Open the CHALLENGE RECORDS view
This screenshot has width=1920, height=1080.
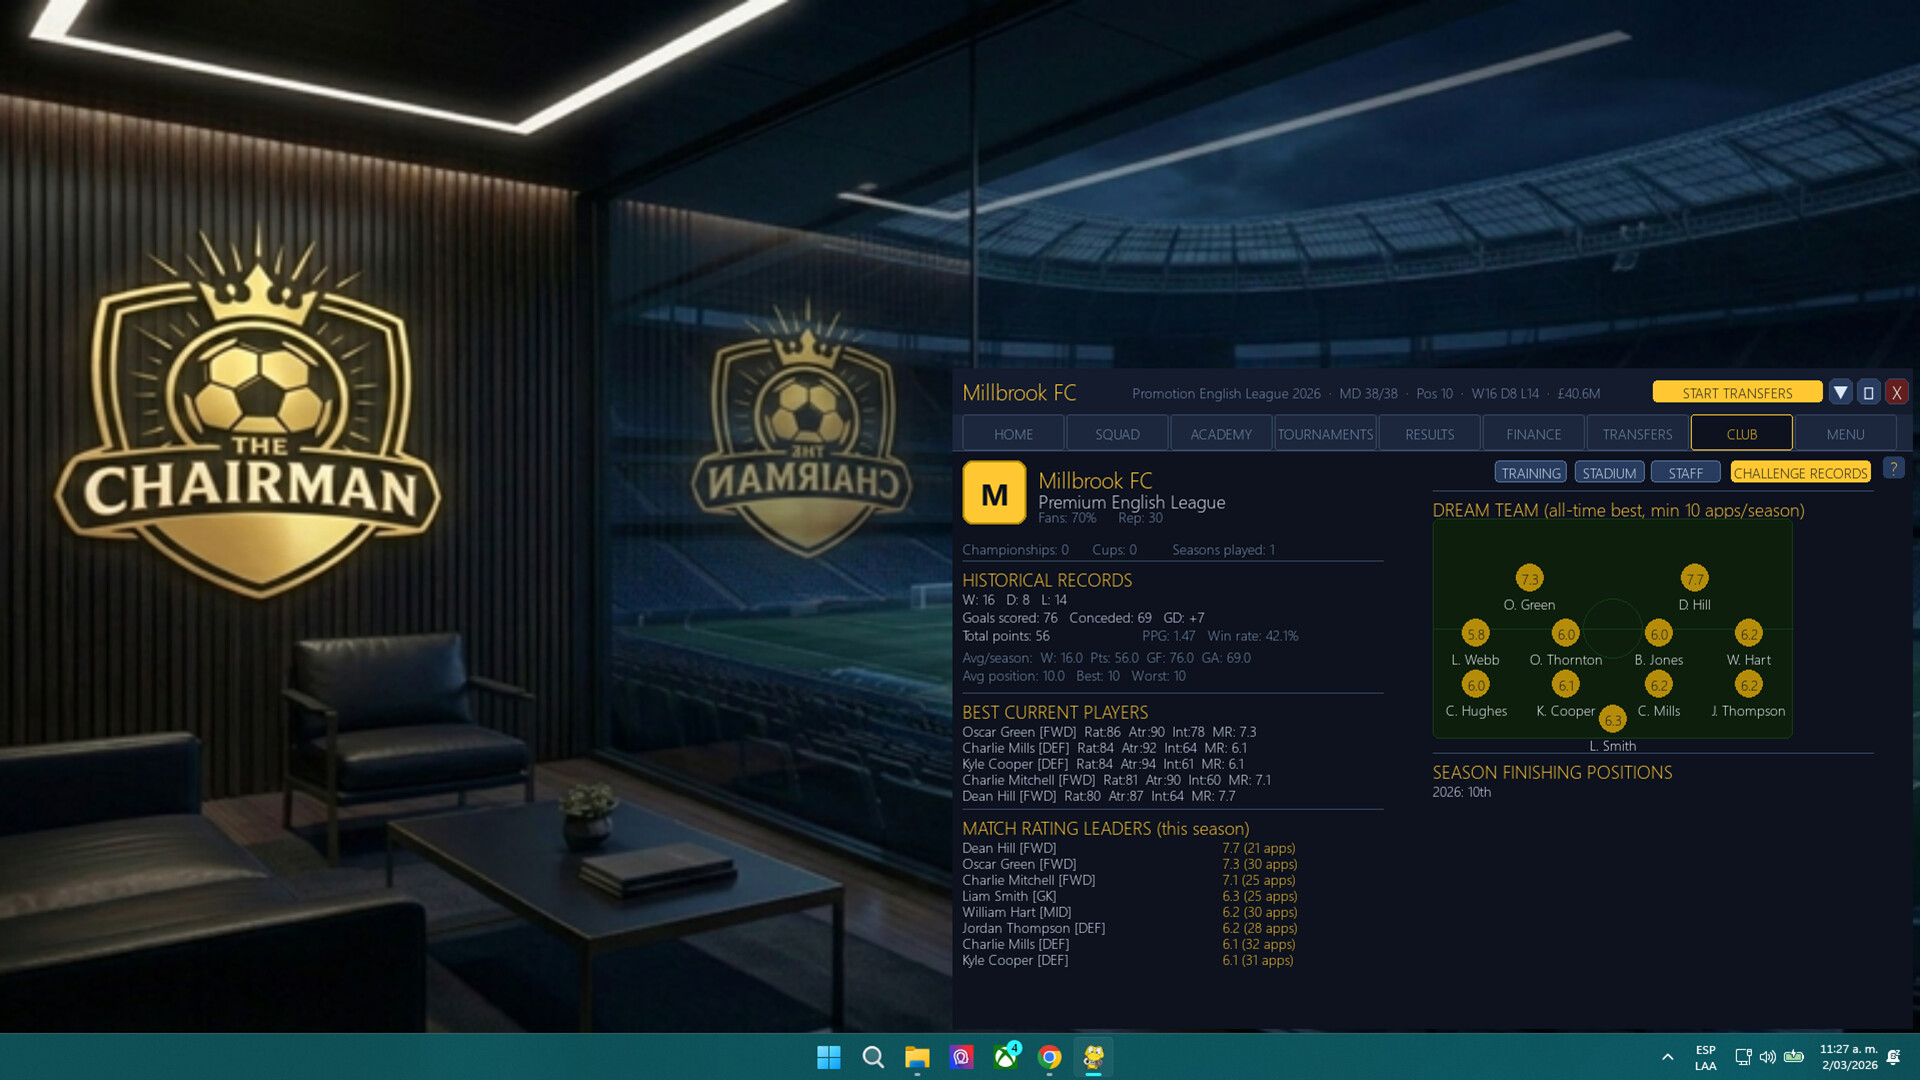pyautogui.click(x=1800, y=473)
